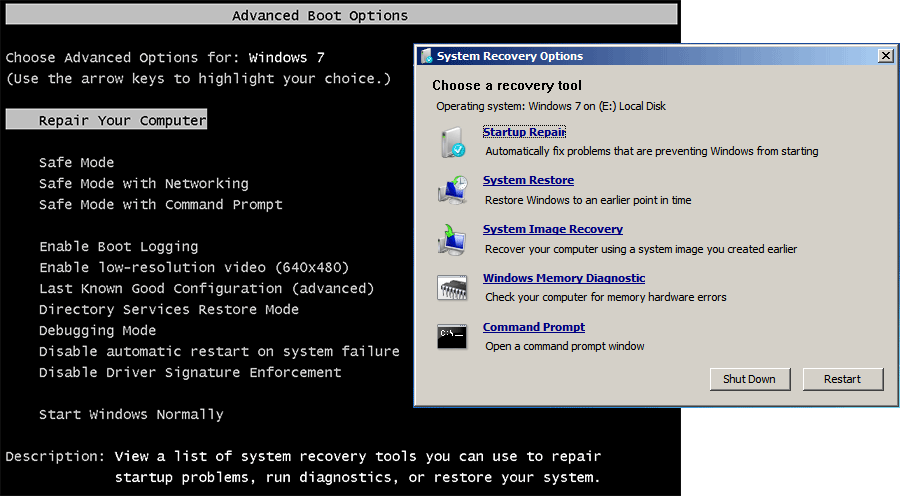Click the Shut Down button

click(x=750, y=379)
